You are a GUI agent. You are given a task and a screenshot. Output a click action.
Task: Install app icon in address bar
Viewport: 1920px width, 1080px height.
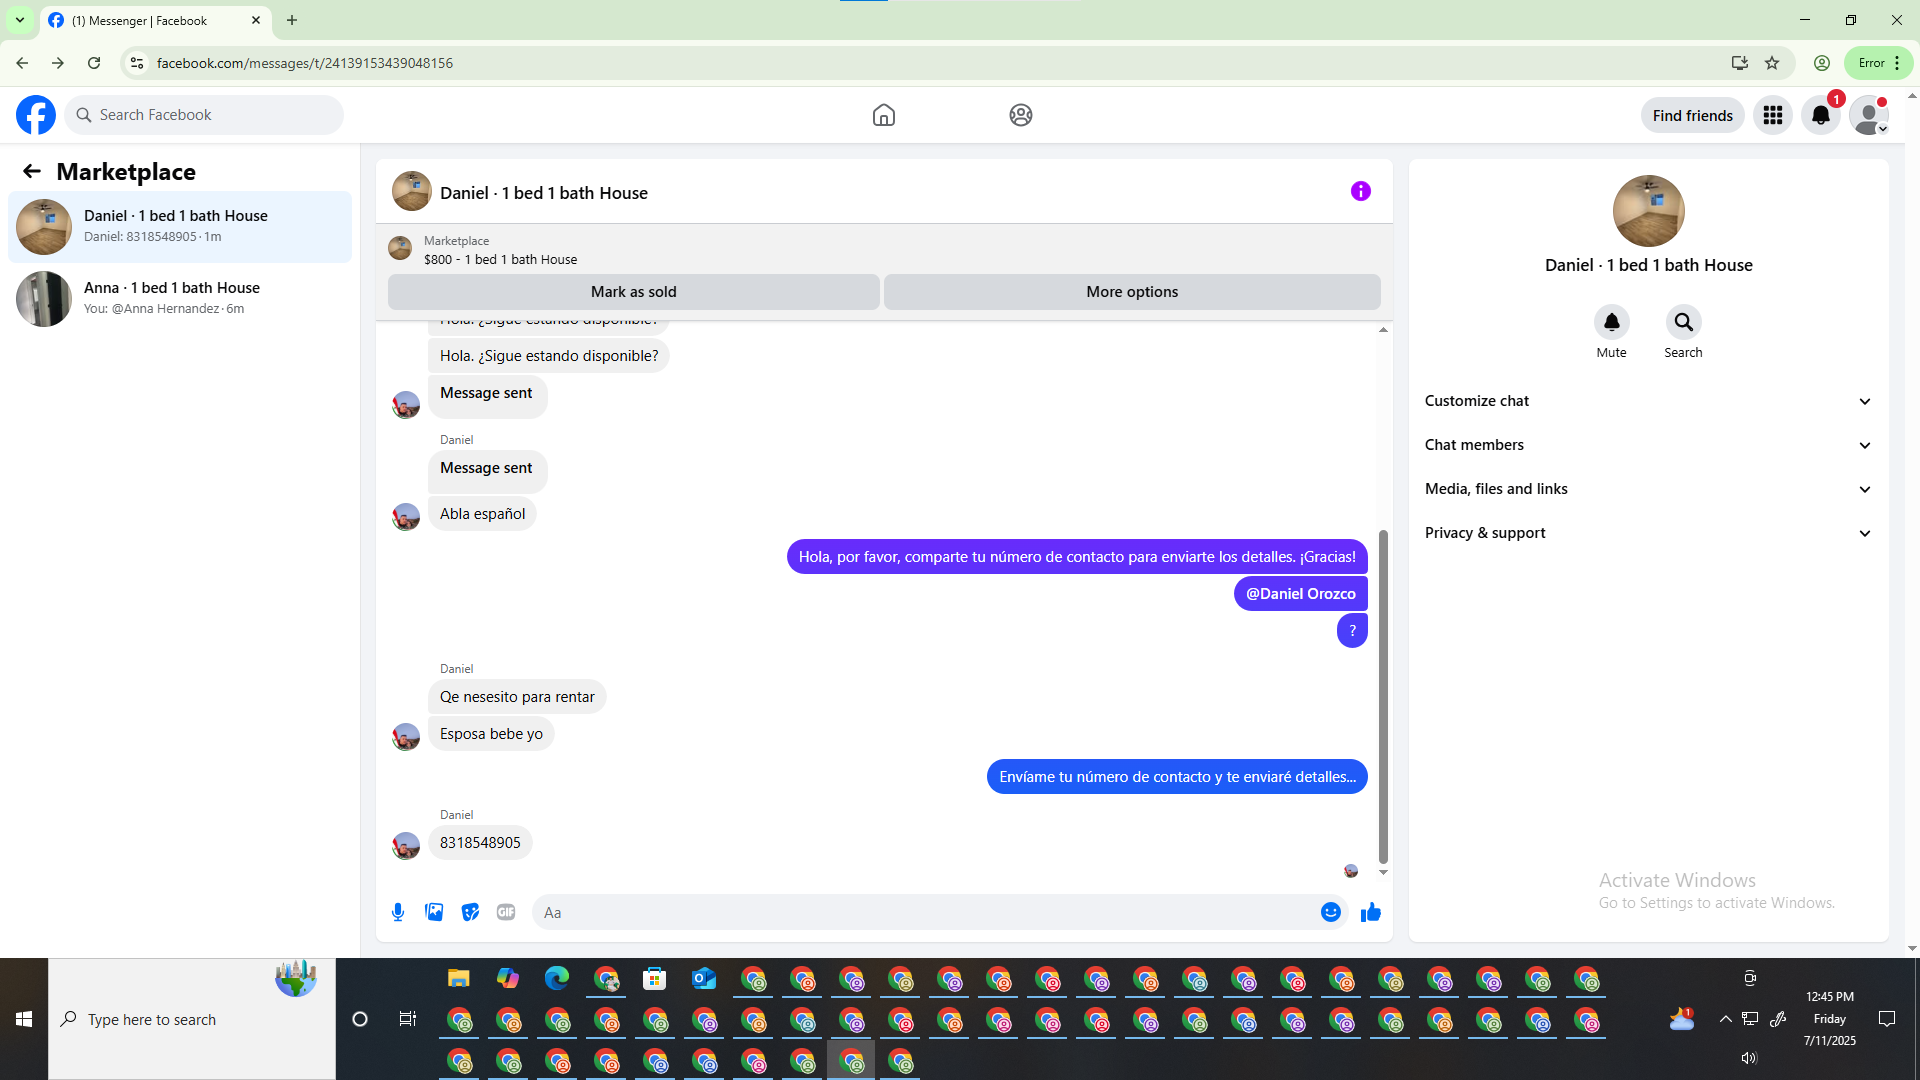pyautogui.click(x=1740, y=63)
